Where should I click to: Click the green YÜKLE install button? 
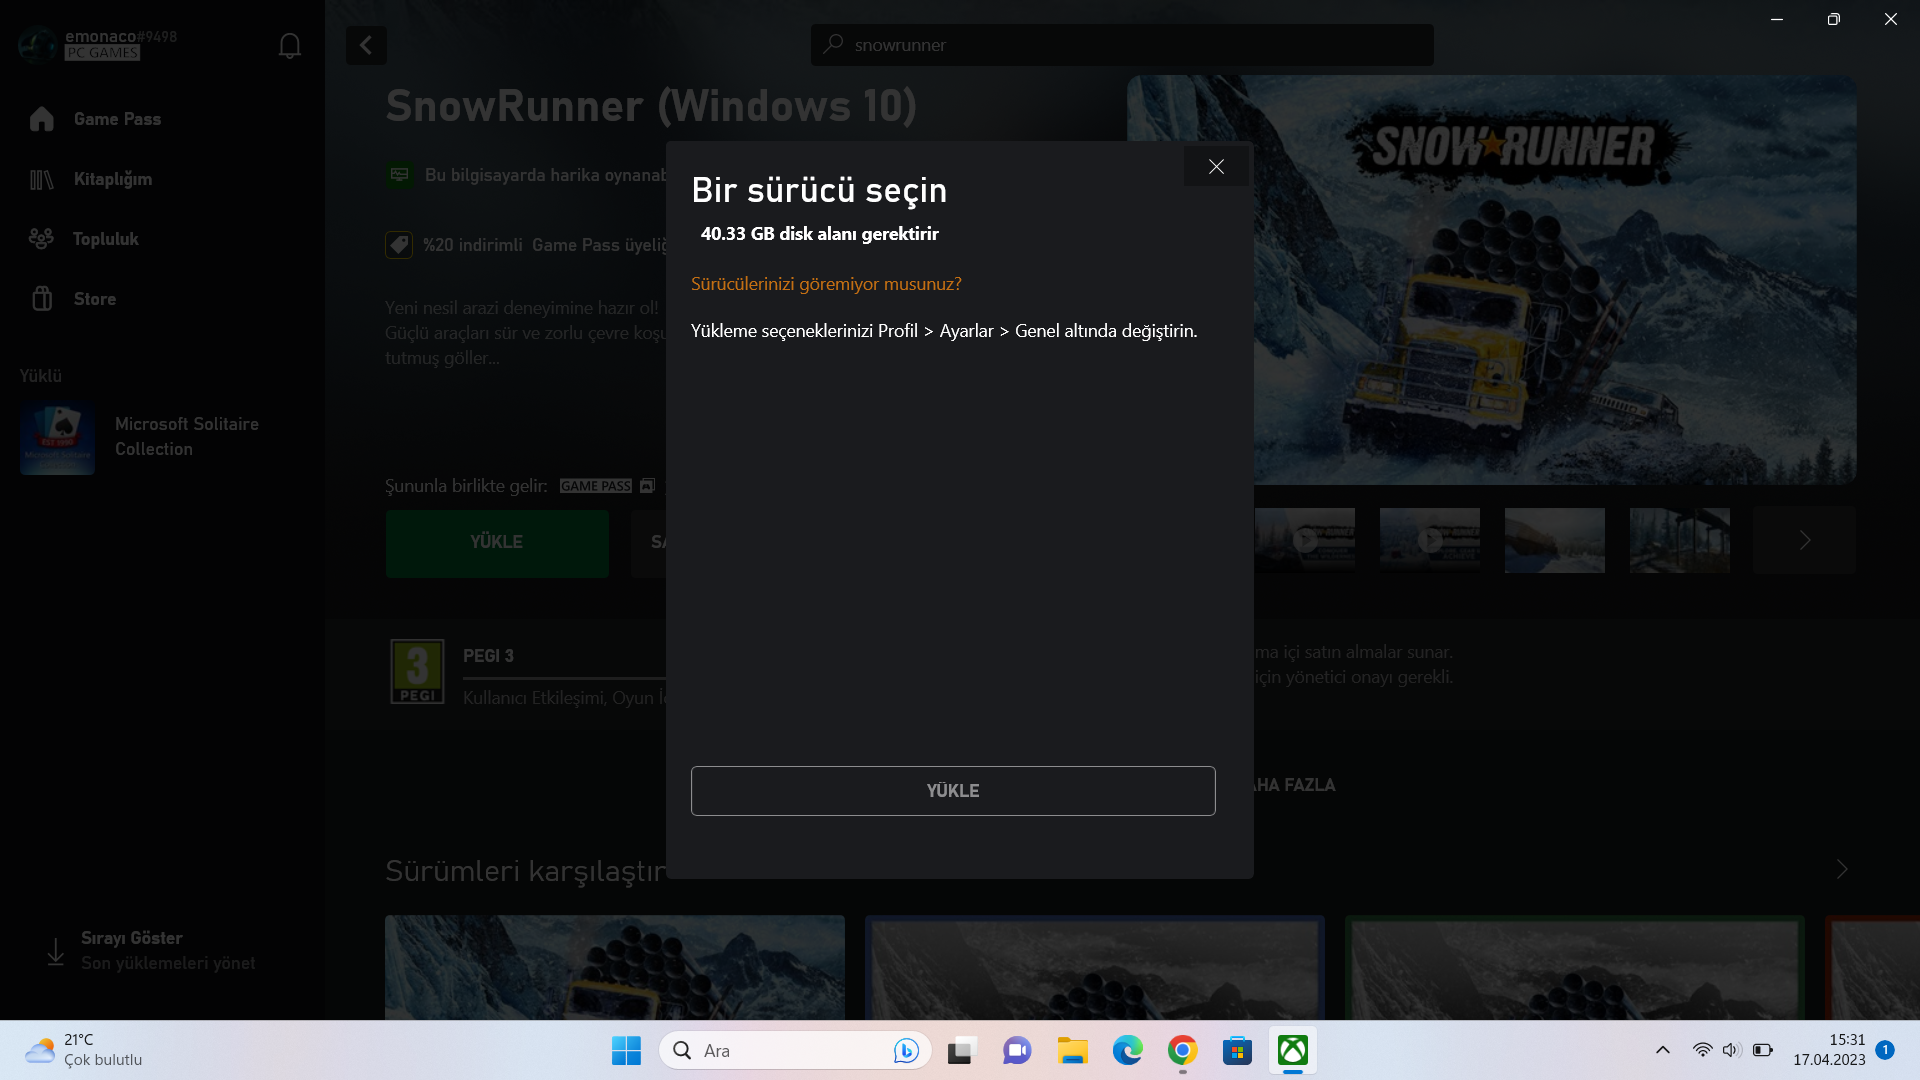(497, 543)
